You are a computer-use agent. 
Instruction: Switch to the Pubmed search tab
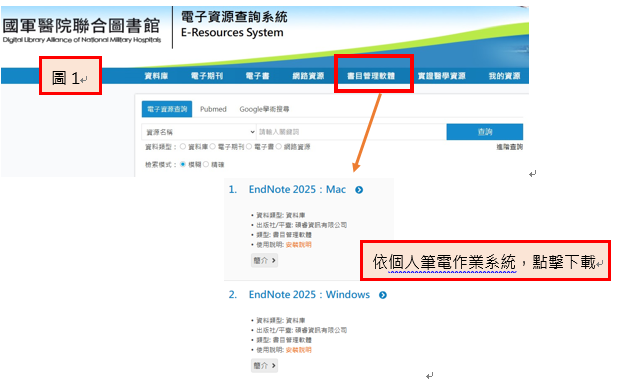pyautogui.click(x=213, y=109)
